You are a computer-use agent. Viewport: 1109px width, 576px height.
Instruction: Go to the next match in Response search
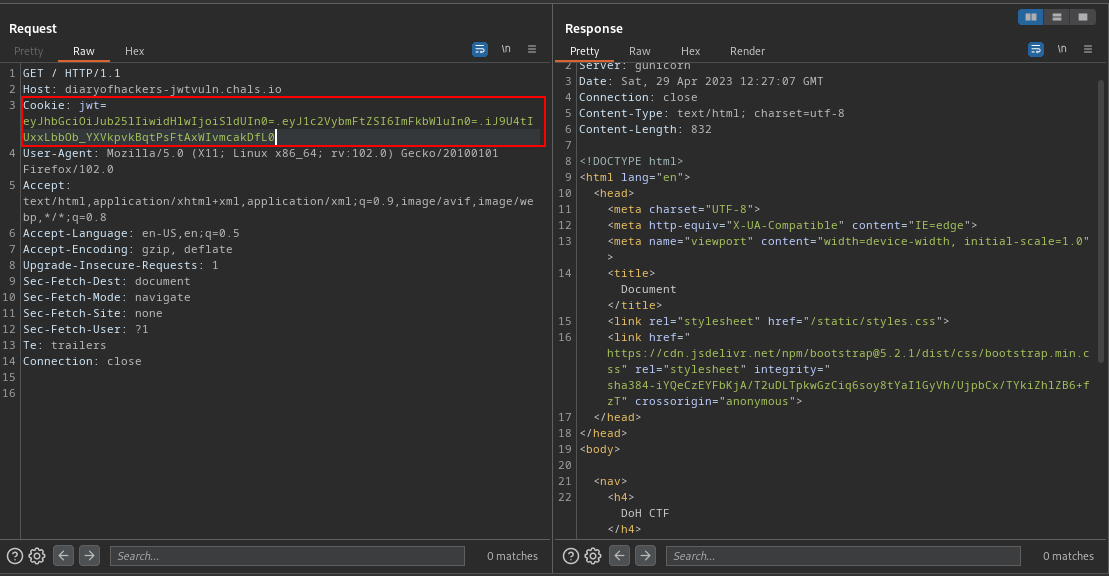tap(645, 555)
